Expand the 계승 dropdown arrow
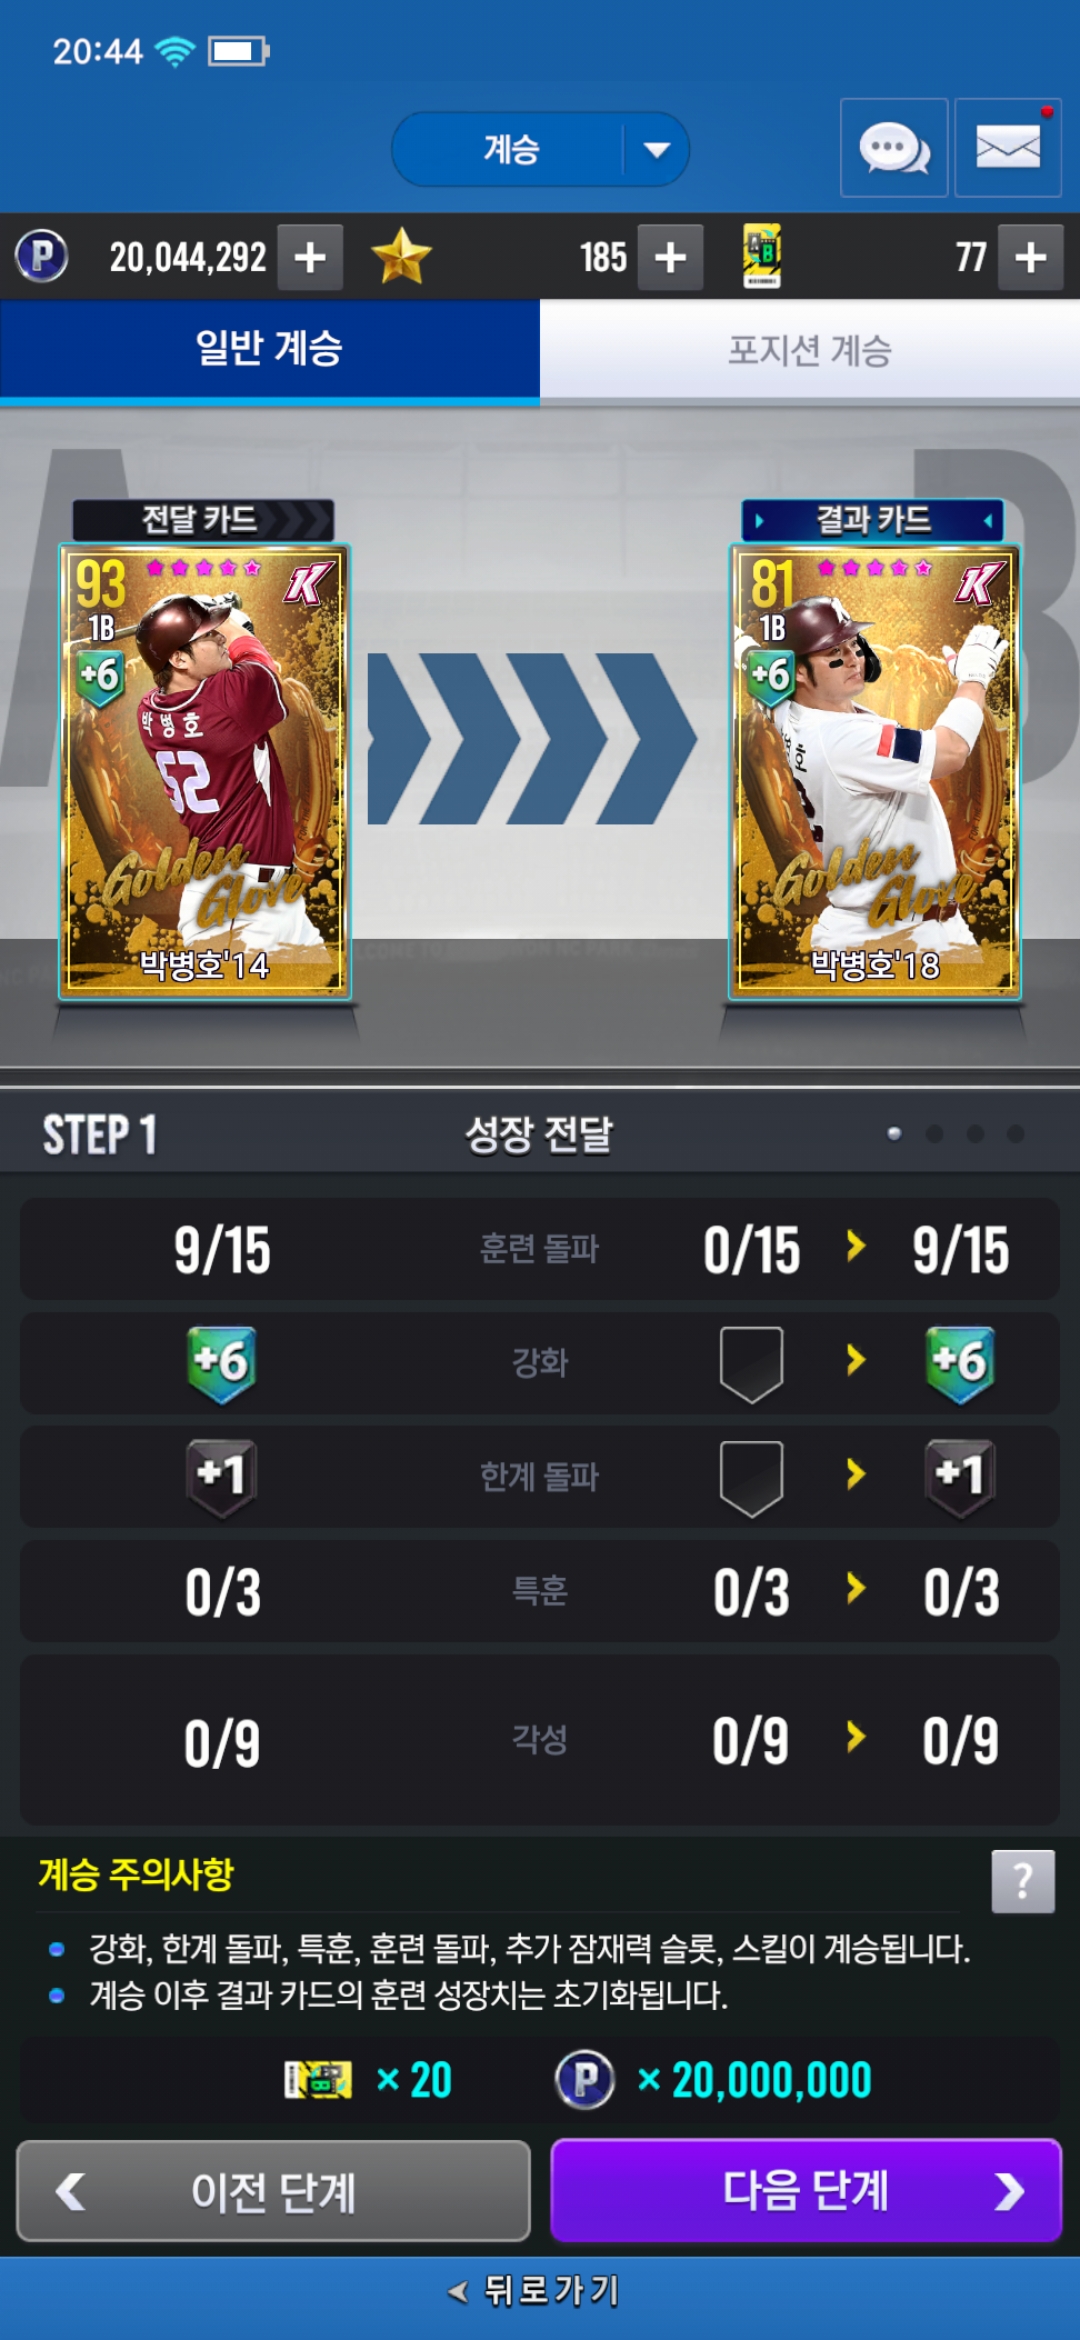This screenshot has width=1080, height=2340. (x=657, y=150)
